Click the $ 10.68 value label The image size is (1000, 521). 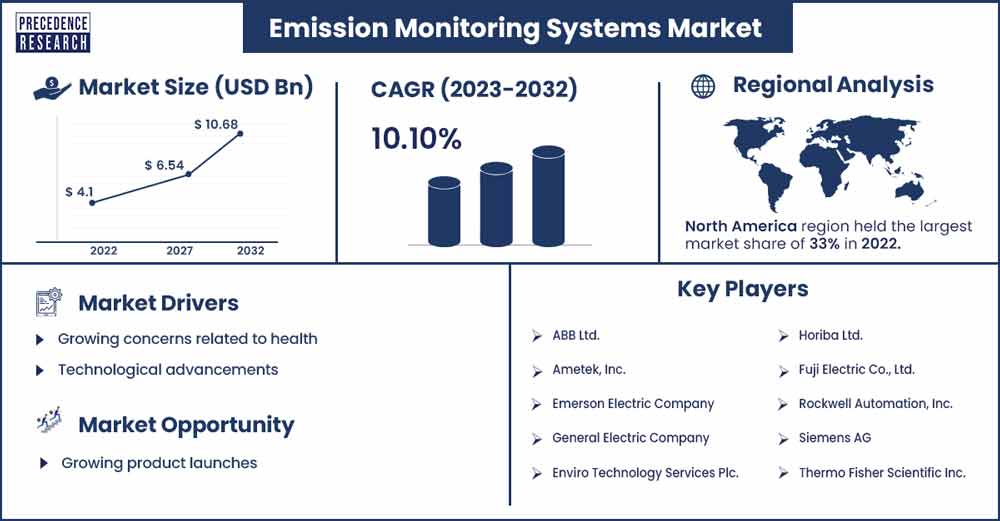click(x=216, y=124)
